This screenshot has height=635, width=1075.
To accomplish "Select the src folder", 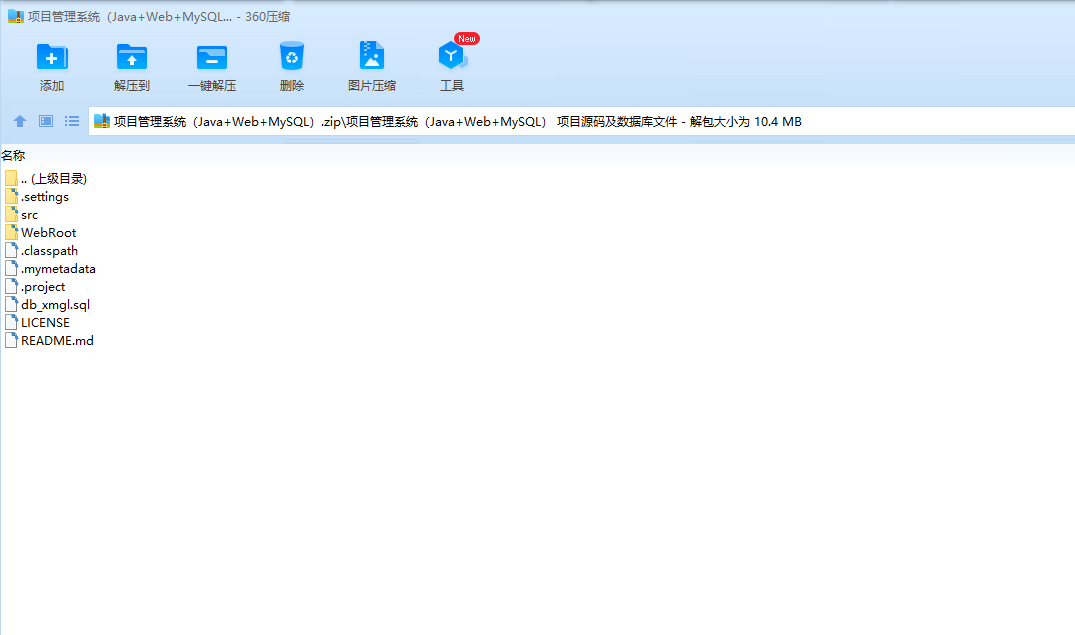I will point(21,215).
